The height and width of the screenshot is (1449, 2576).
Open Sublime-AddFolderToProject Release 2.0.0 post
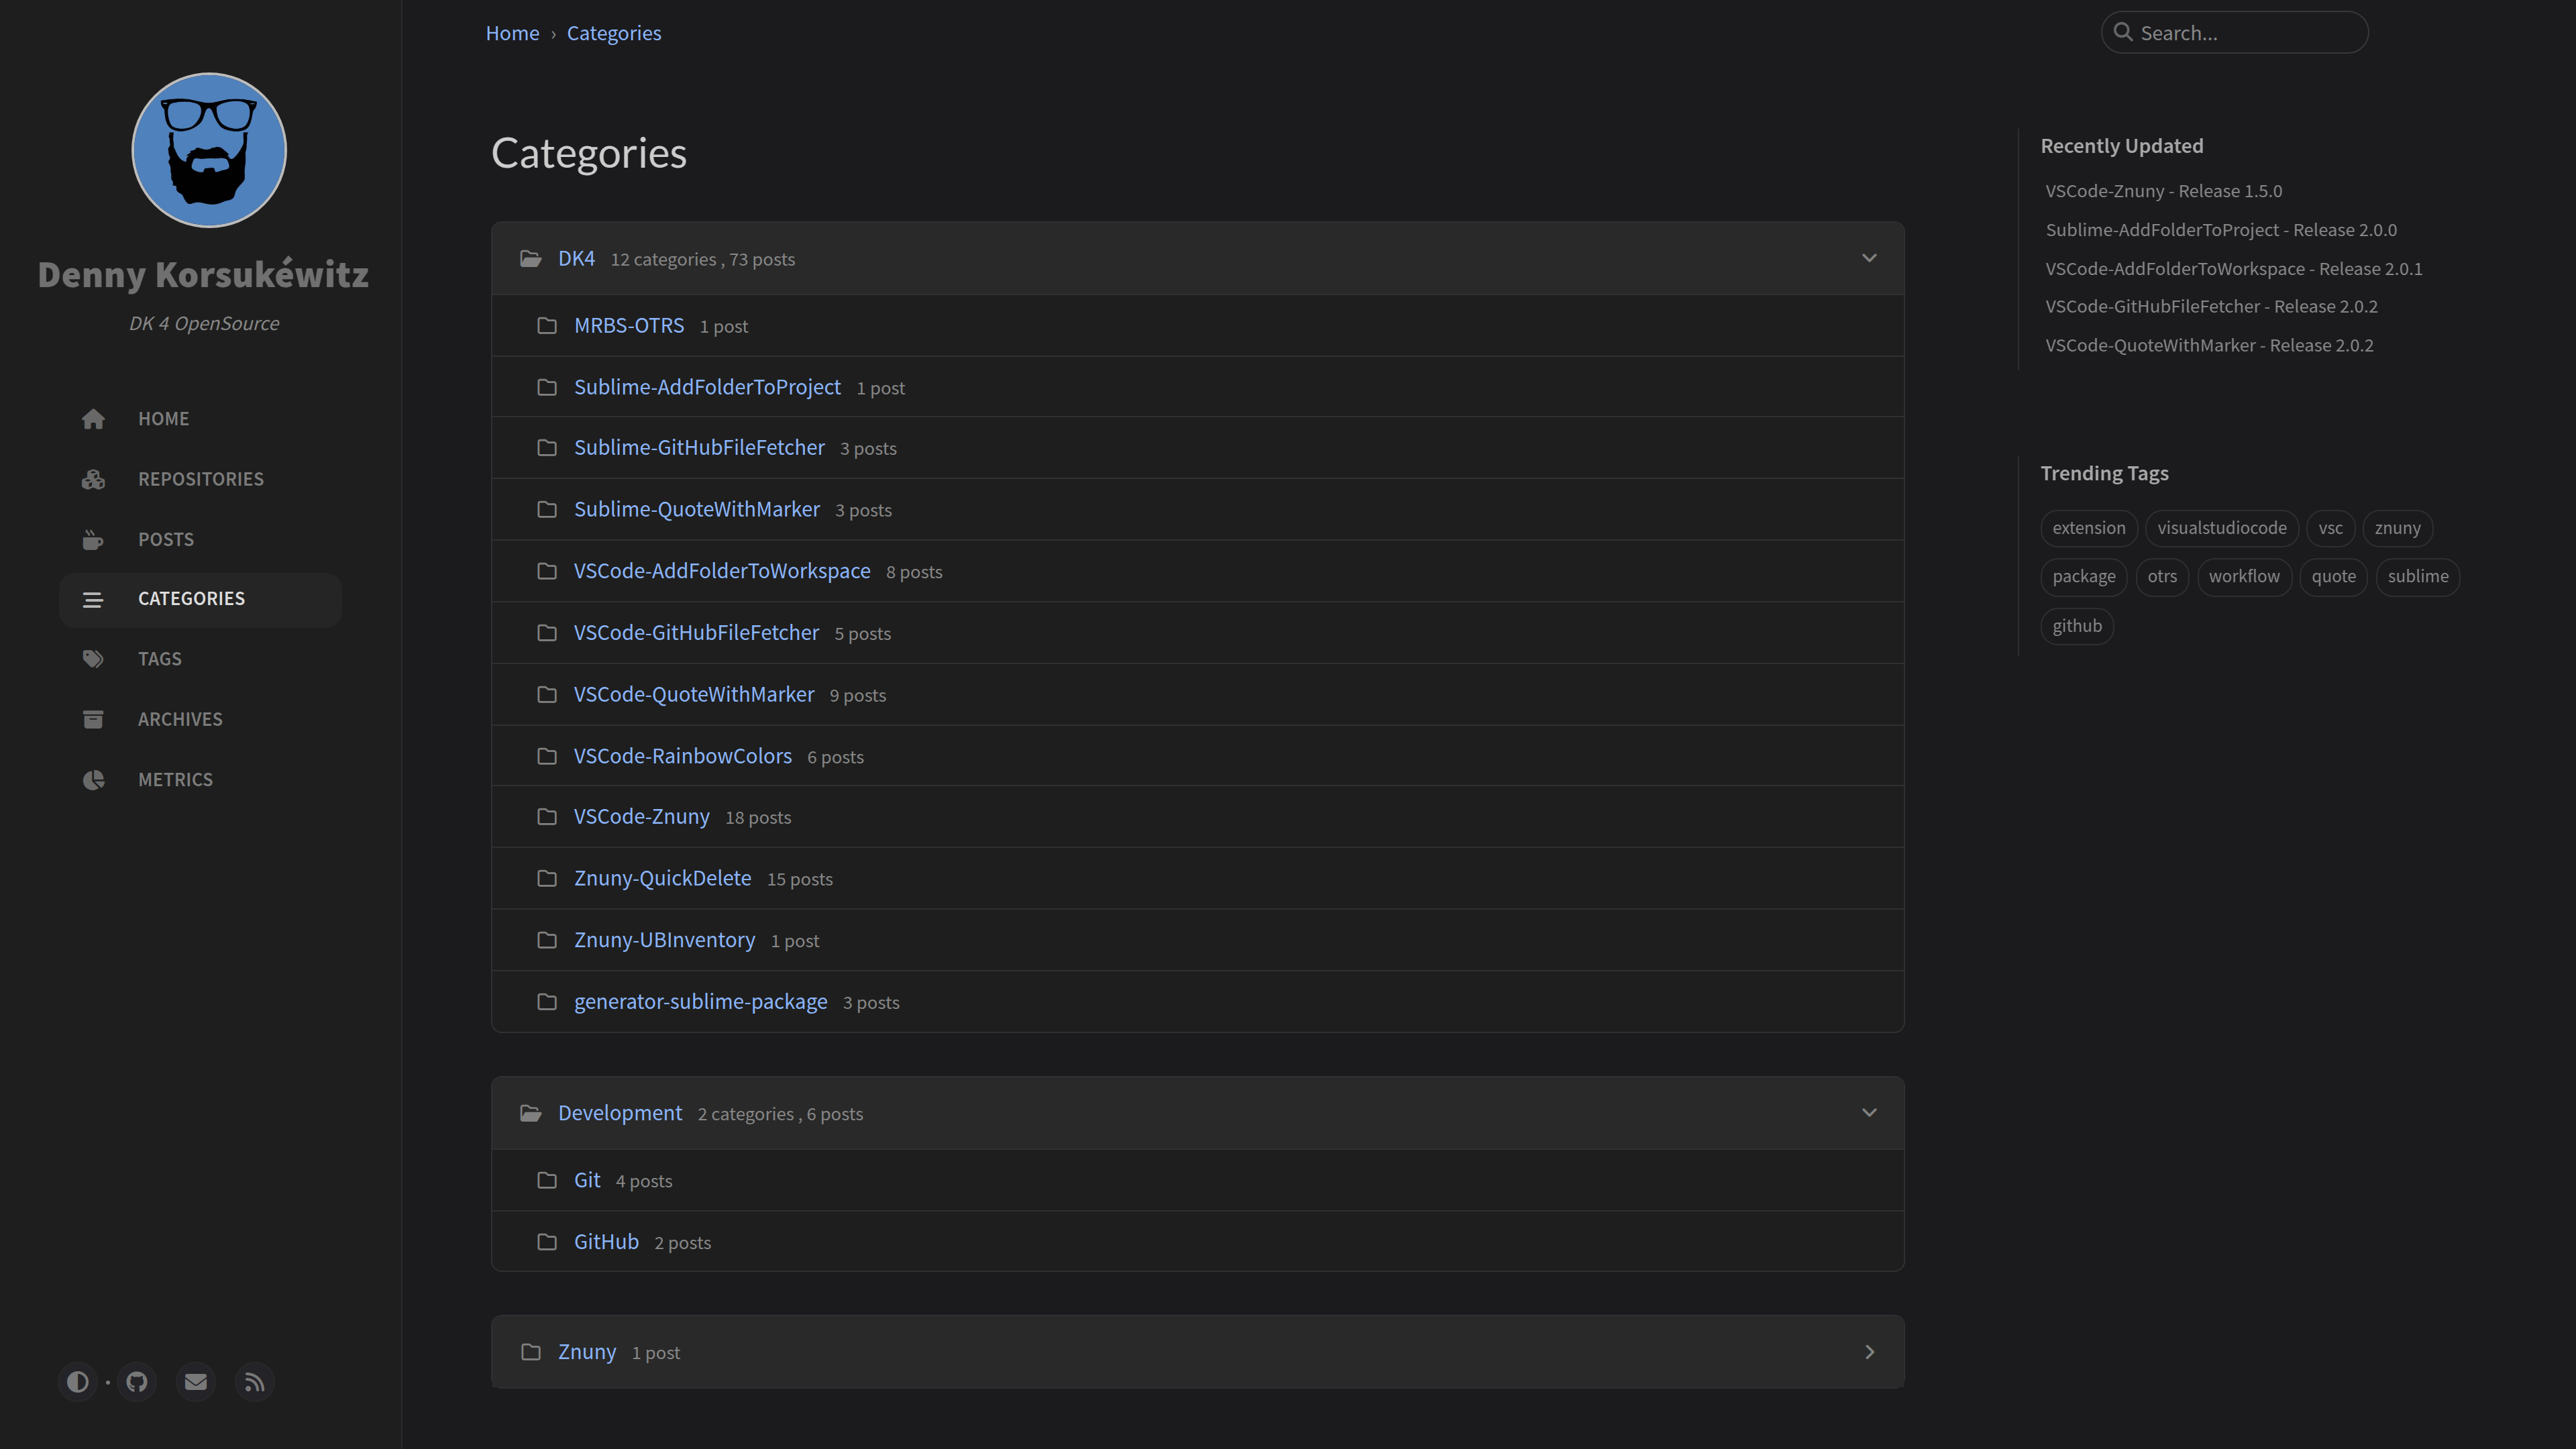pyautogui.click(x=2221, y=230)
